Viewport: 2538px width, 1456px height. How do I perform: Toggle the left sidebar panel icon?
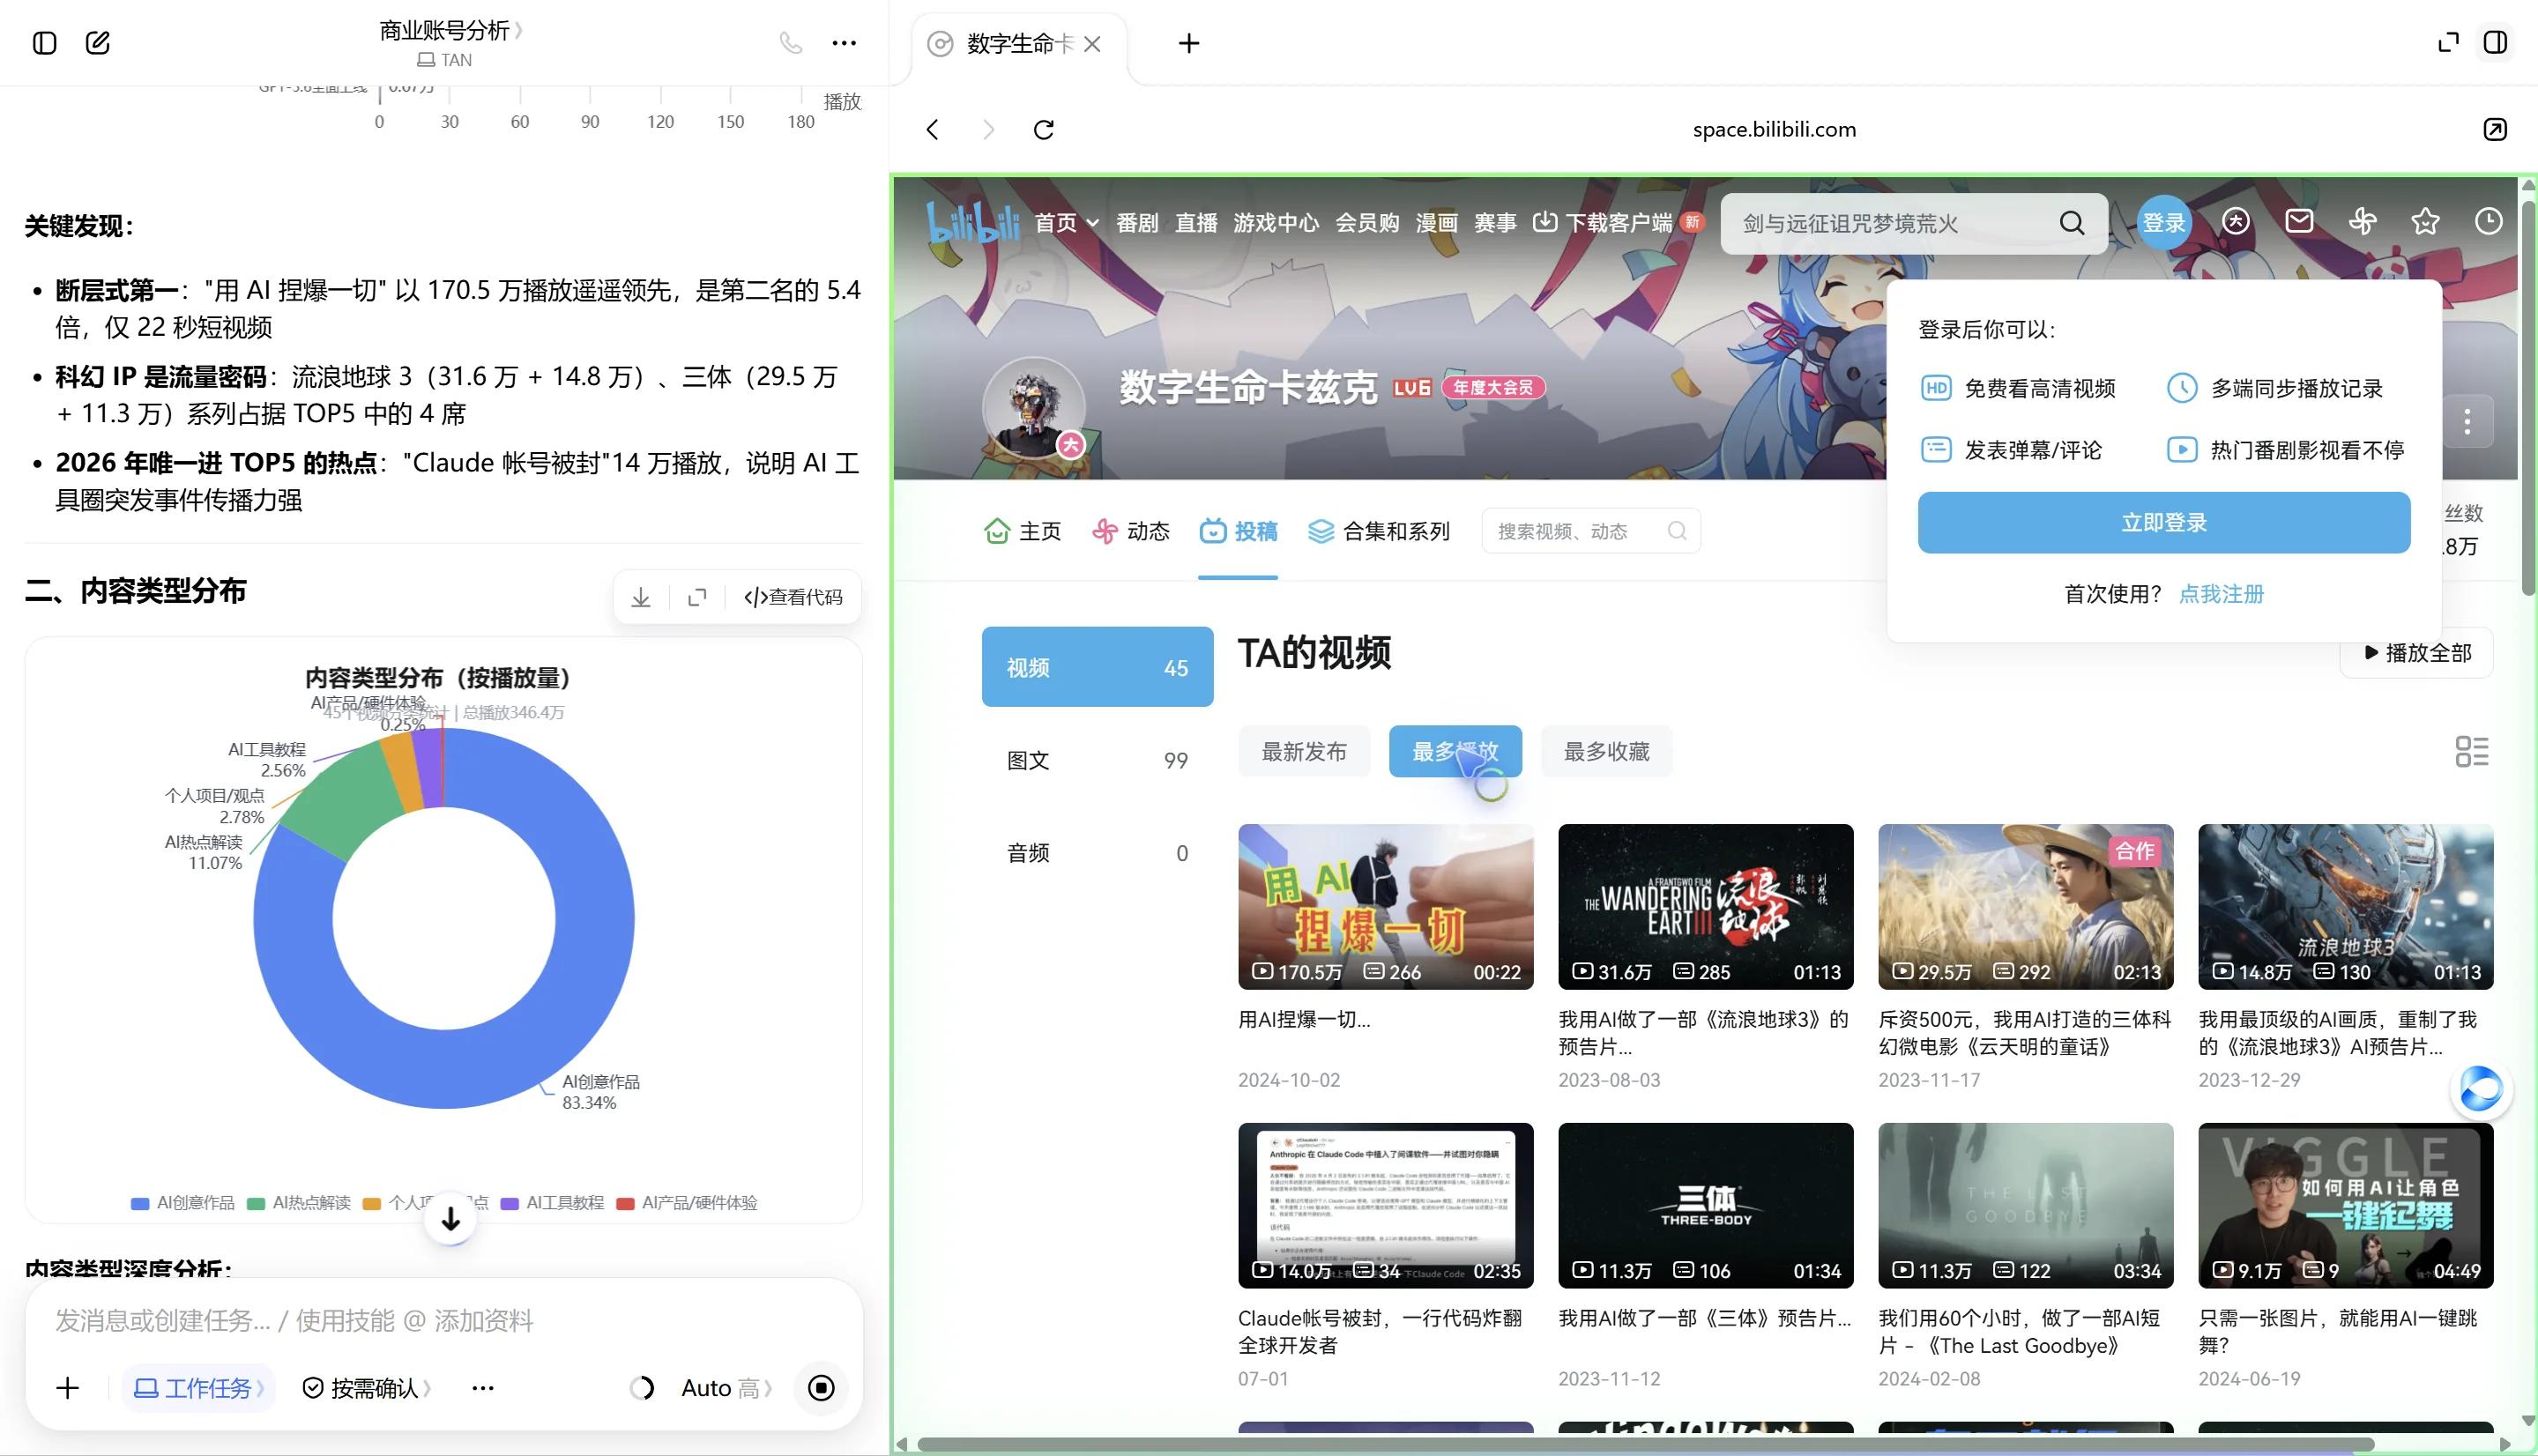click(x=45, y=43)
